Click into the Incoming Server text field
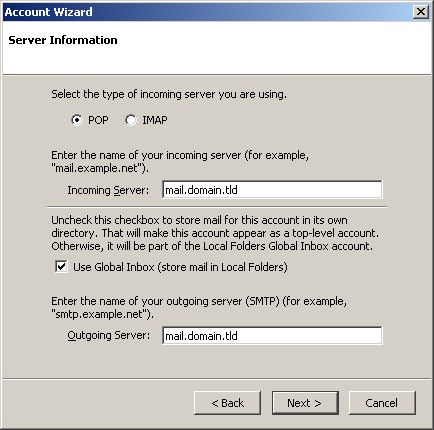 272,190
